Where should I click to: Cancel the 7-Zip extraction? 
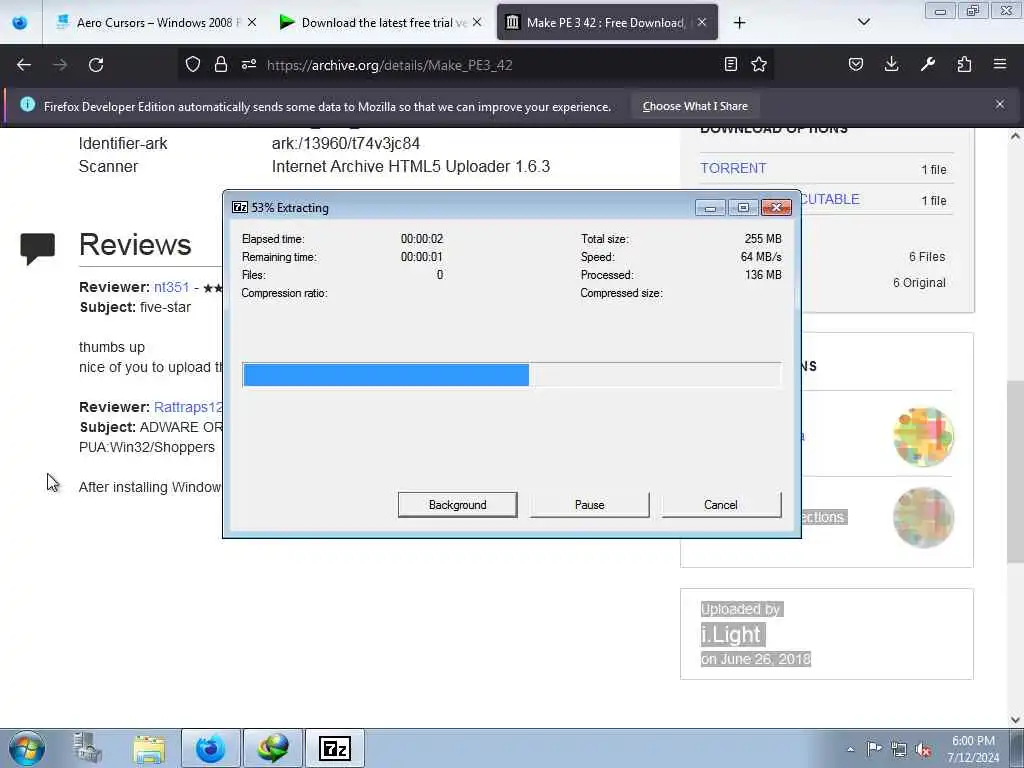pyautogui.click(x=720, y=505)
